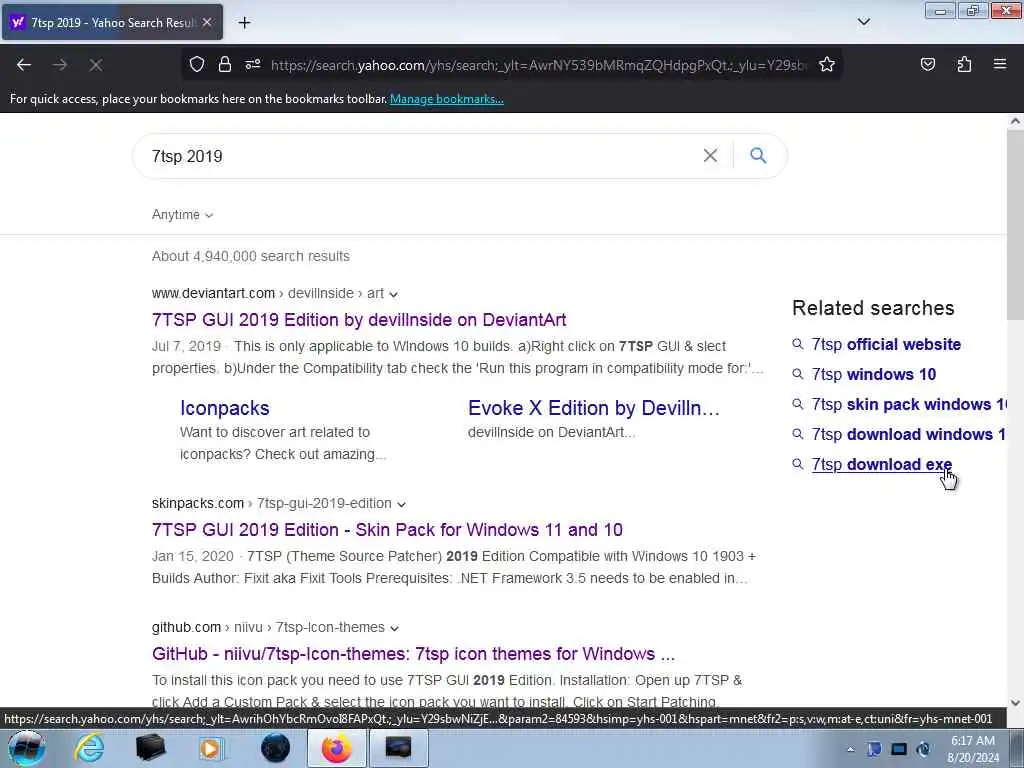Click the browser Back arrow button
The height and width of the screenshot is (768, 1024).
pyautogui.click(x=24, y=65)
